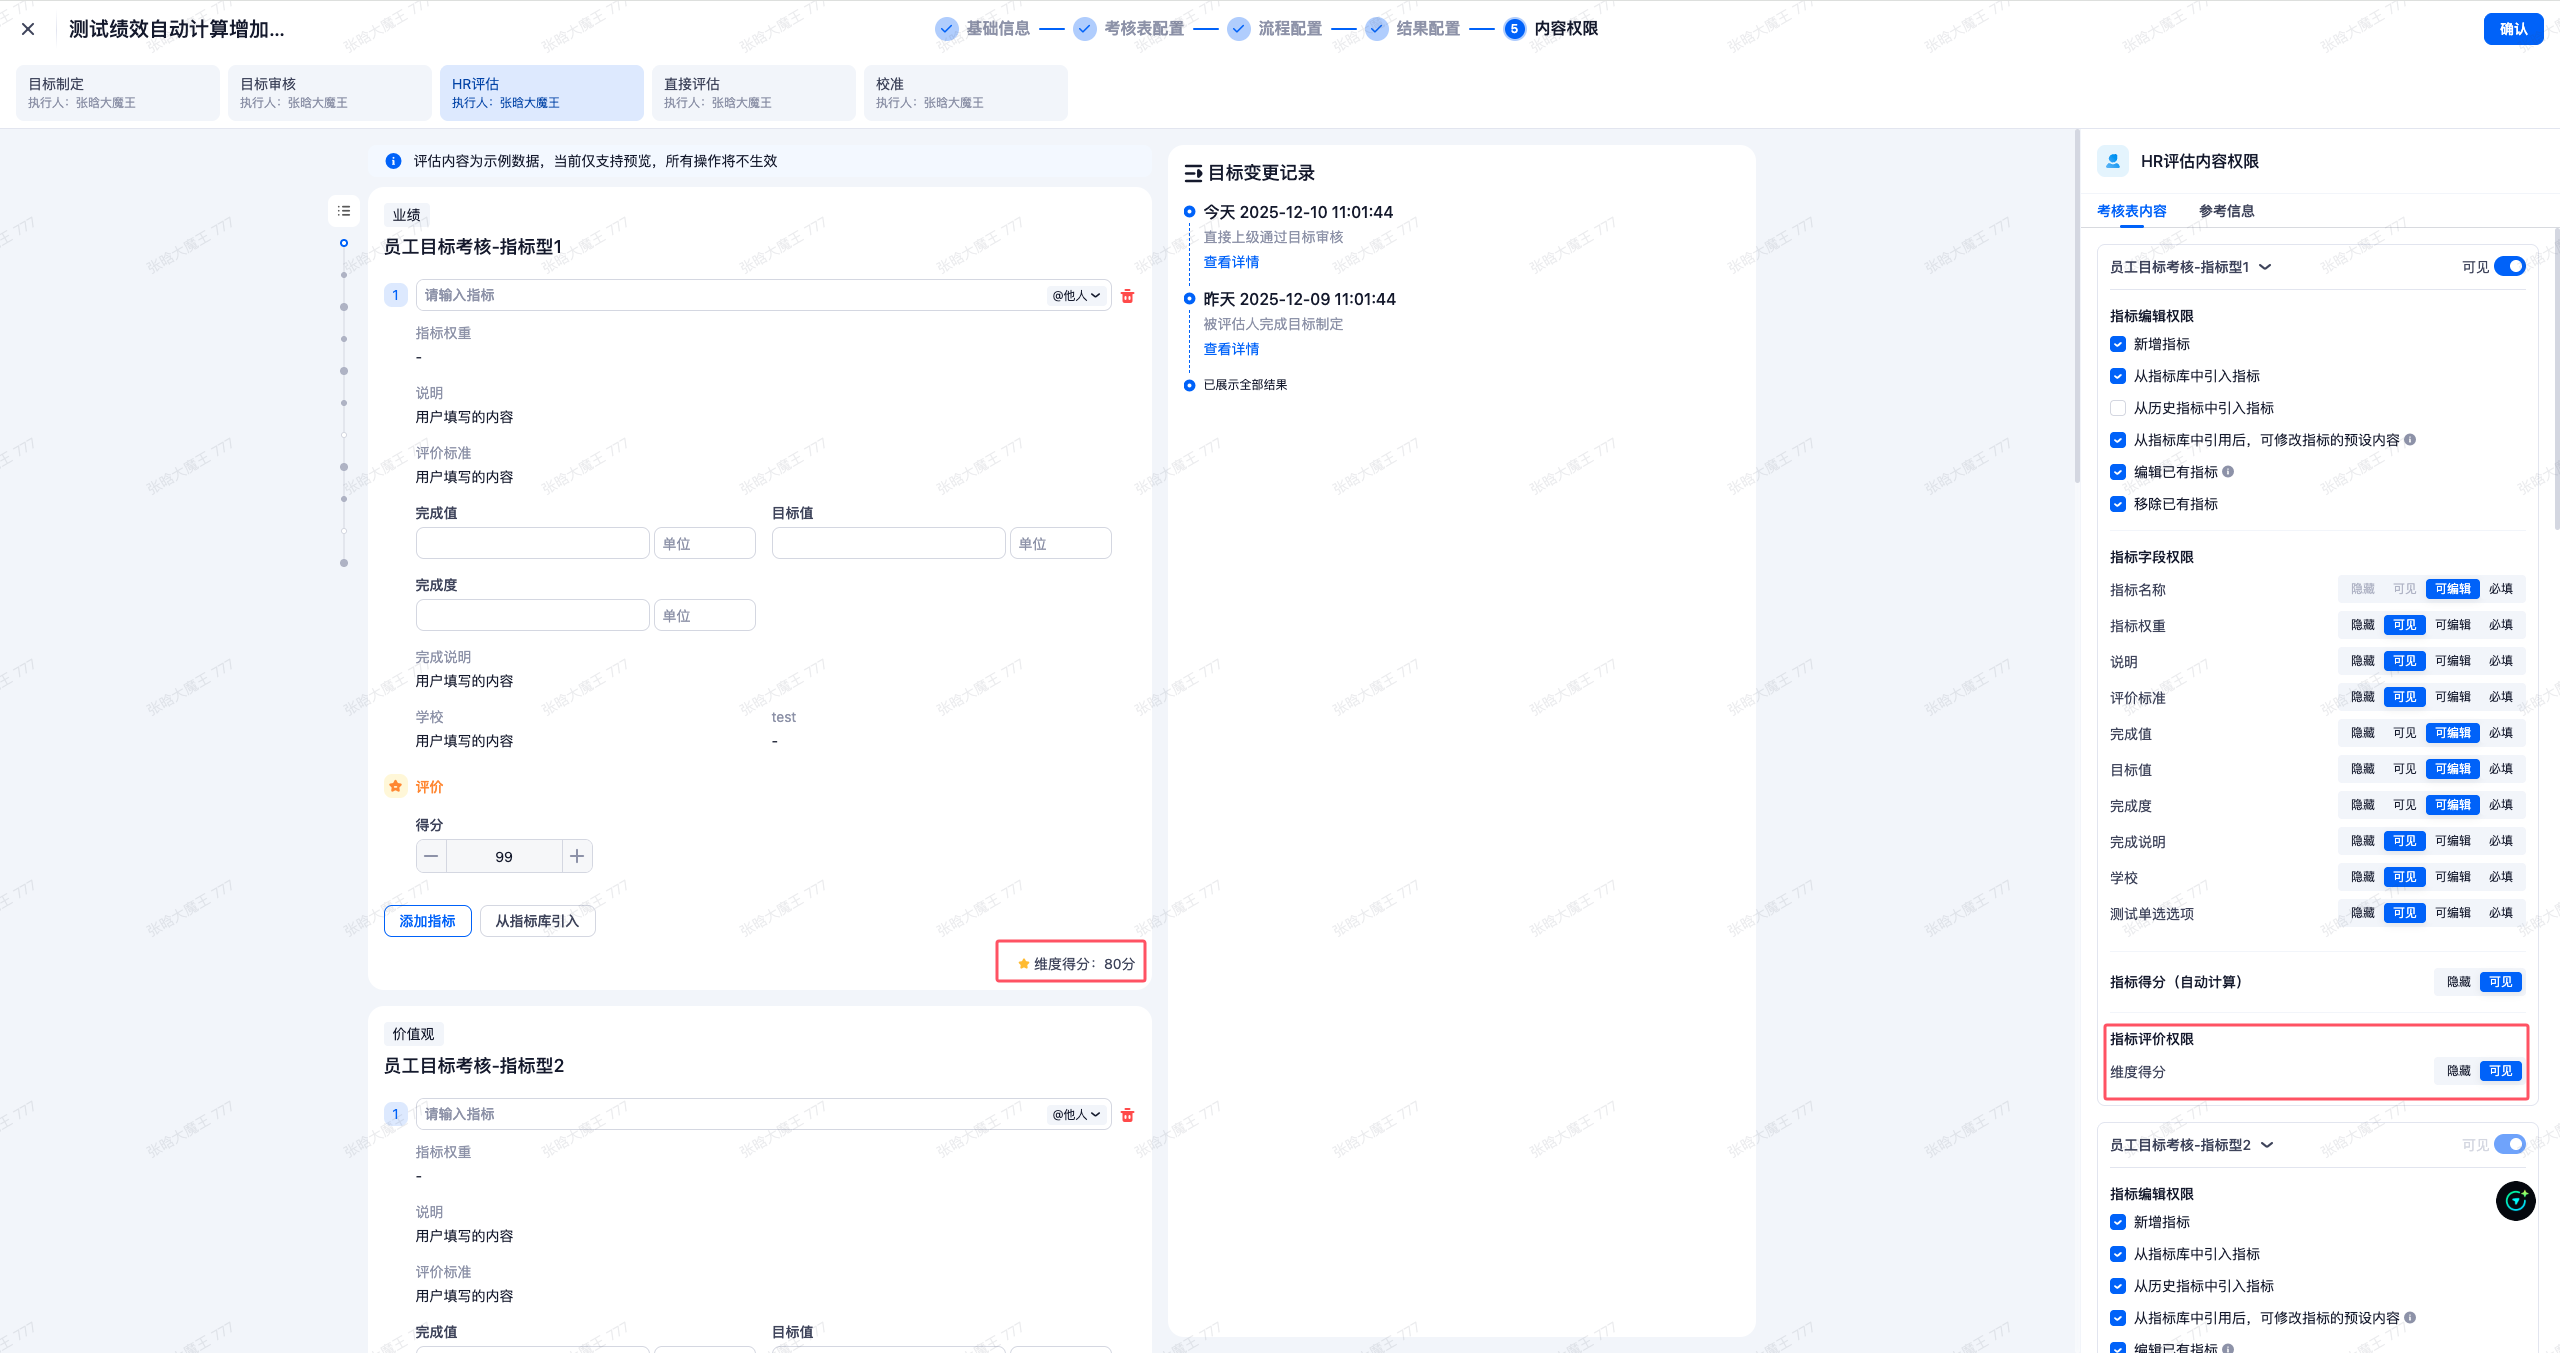Image resolution: width=2560 pixels, height=1353 pixels.
Task: Set 指标权重 field permission to 可编辑
Action: 2452,625
